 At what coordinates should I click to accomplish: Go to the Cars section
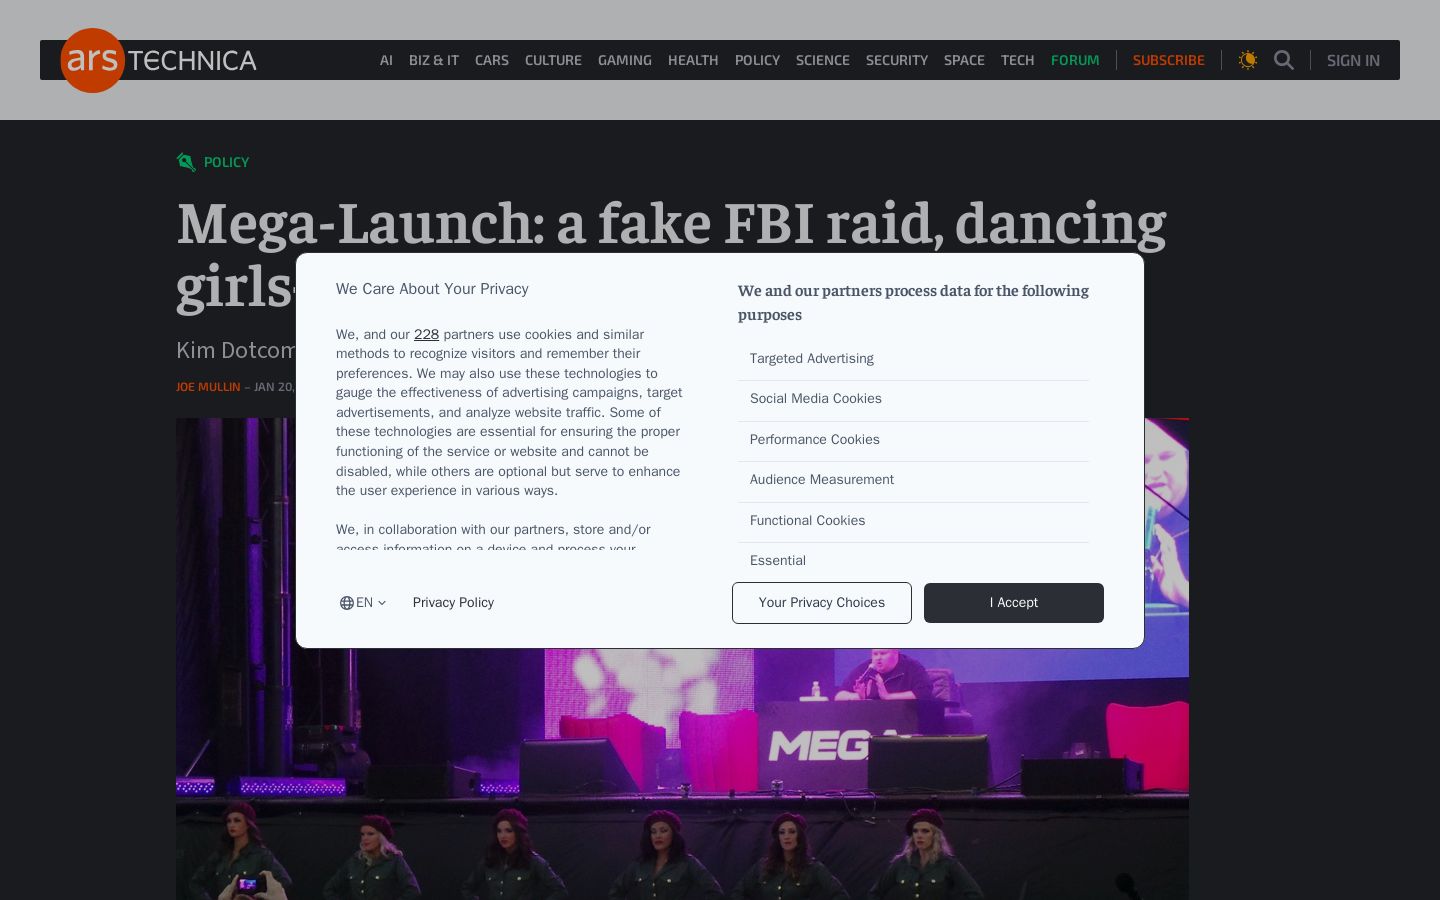[492, 60]
